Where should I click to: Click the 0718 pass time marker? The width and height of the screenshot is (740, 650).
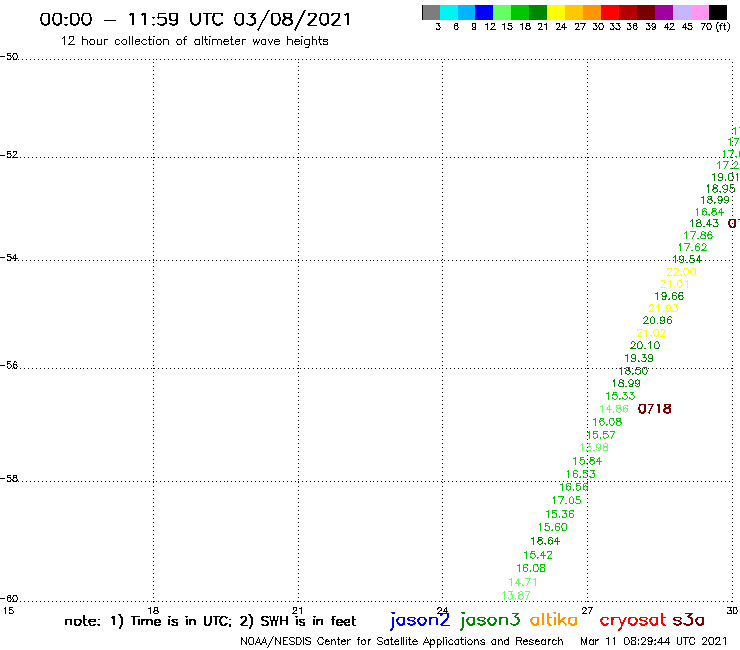pyautogui.click(x=654, y=409)
